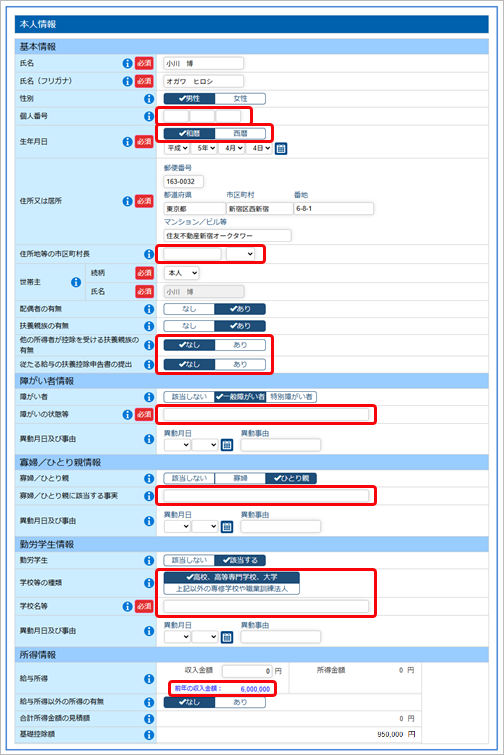Click info icon for 氏名（フリガナ）
This screenshot has width=504, height=755.
[127, 81]
